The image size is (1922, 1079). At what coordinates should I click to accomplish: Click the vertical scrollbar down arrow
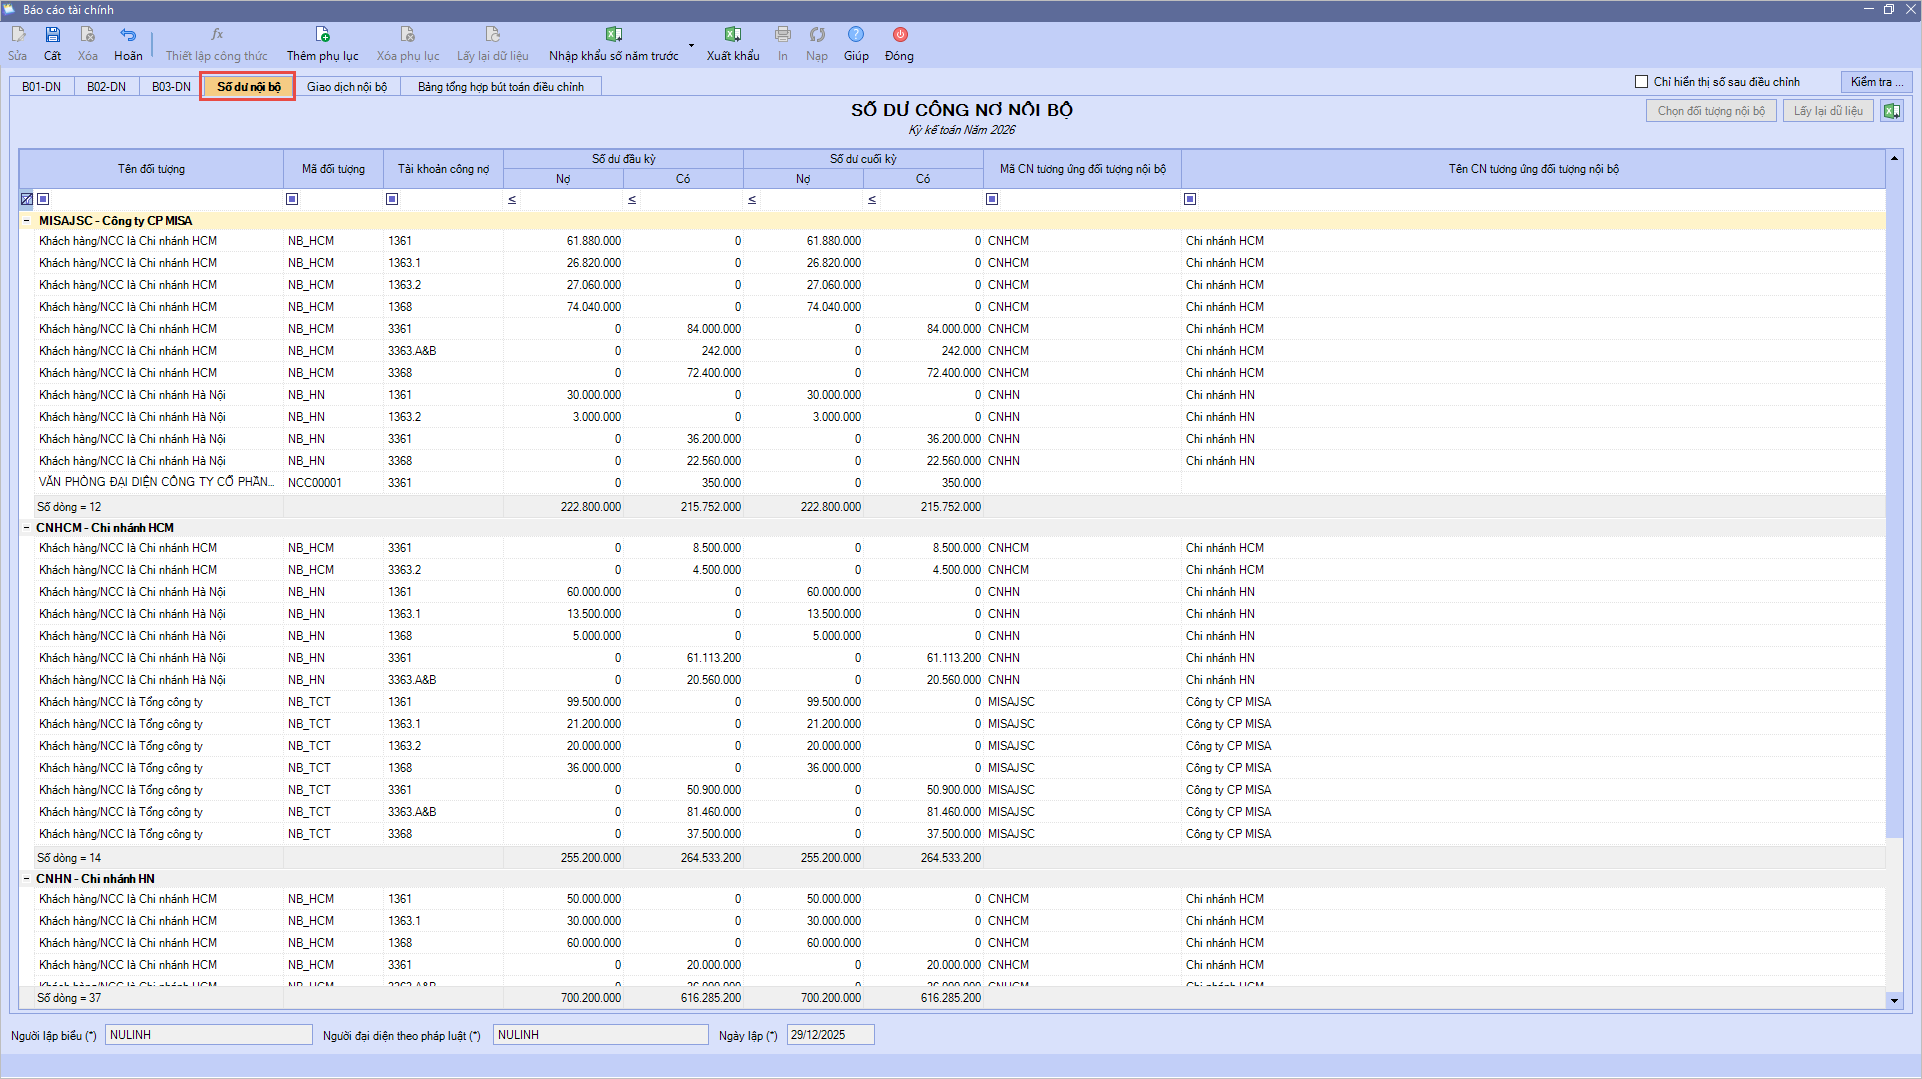click(x=1893, y=1000)
